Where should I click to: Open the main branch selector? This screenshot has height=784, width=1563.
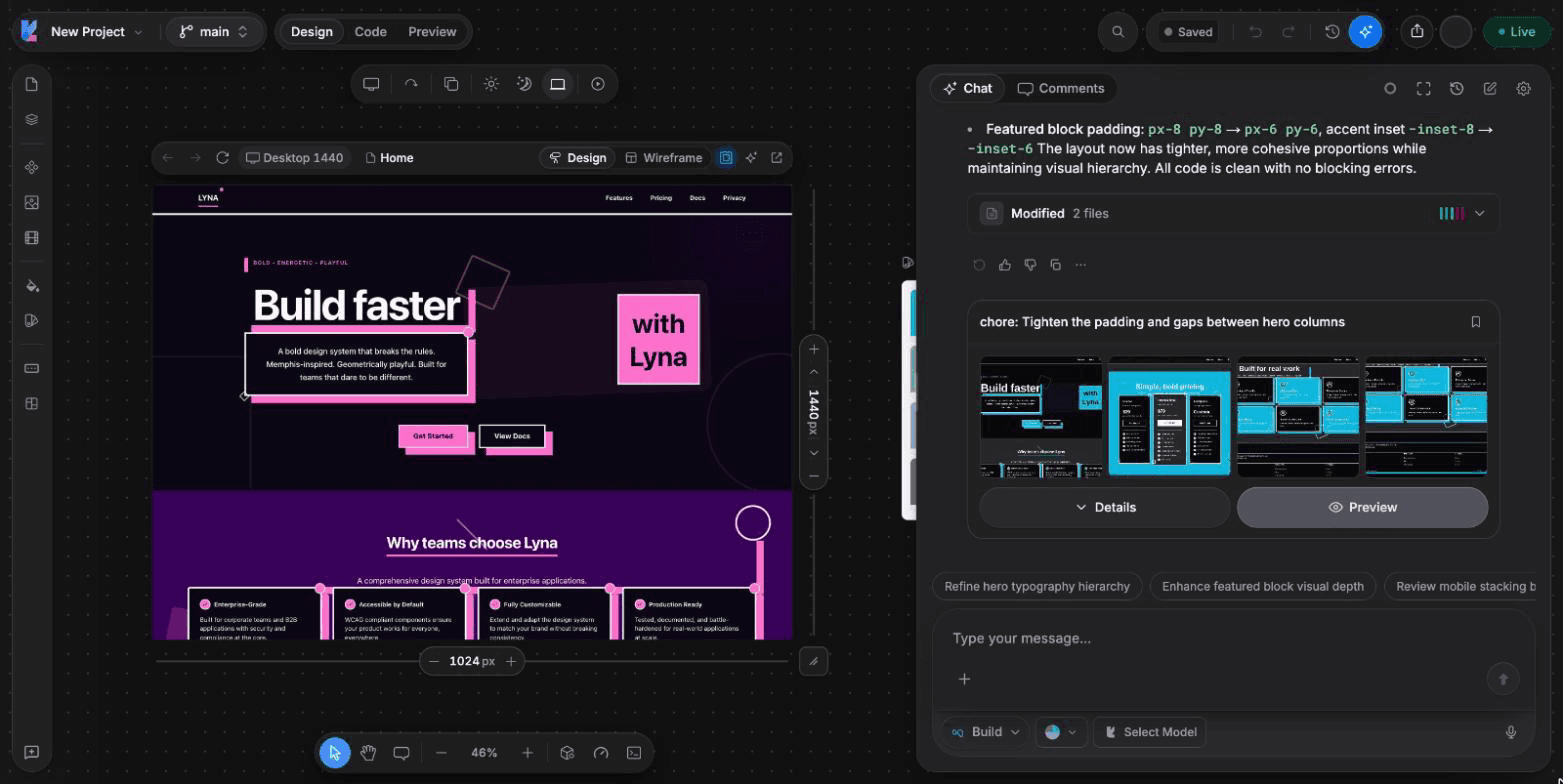click(x=213, y=32)
